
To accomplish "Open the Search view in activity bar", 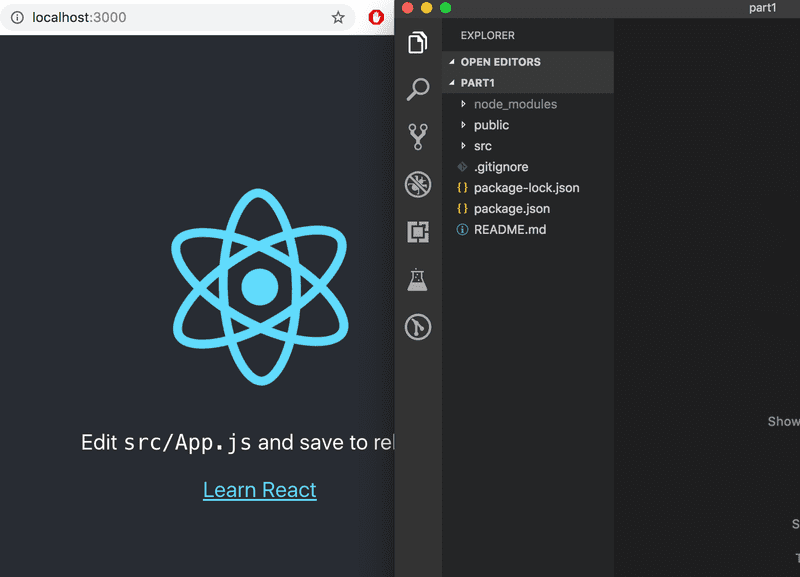I will pos(417,89).
